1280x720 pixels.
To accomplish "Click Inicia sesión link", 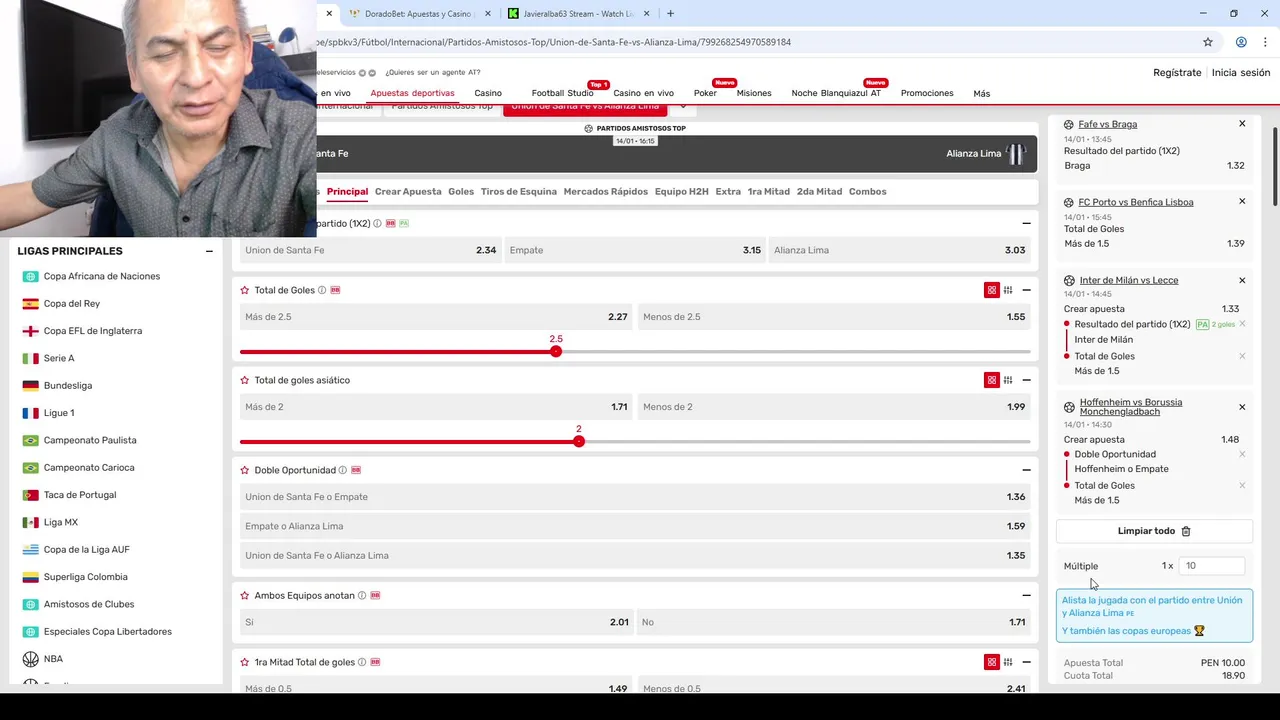I will pyautogui.click(x=1241, y=73).
